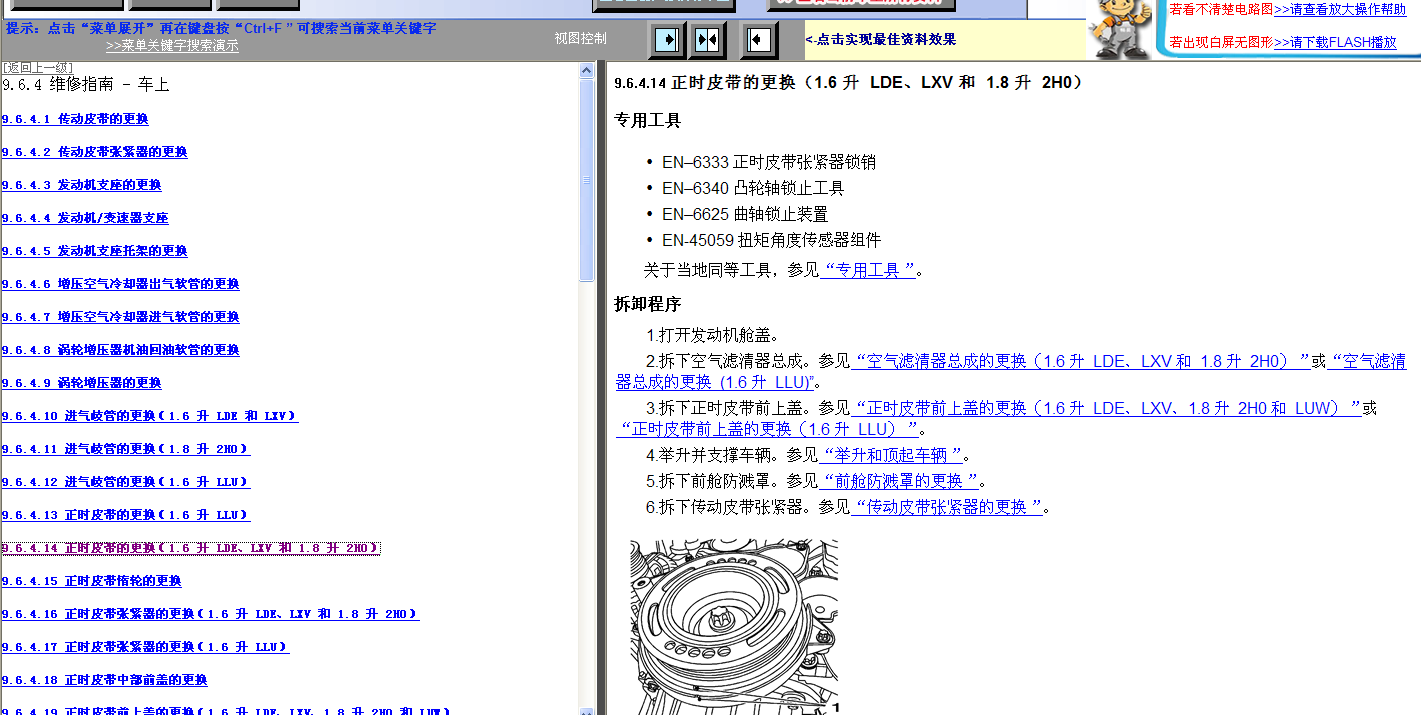Follow the "举升和顶起车辆" link
The image size is (1421, 715).
[x=892, y=455]
